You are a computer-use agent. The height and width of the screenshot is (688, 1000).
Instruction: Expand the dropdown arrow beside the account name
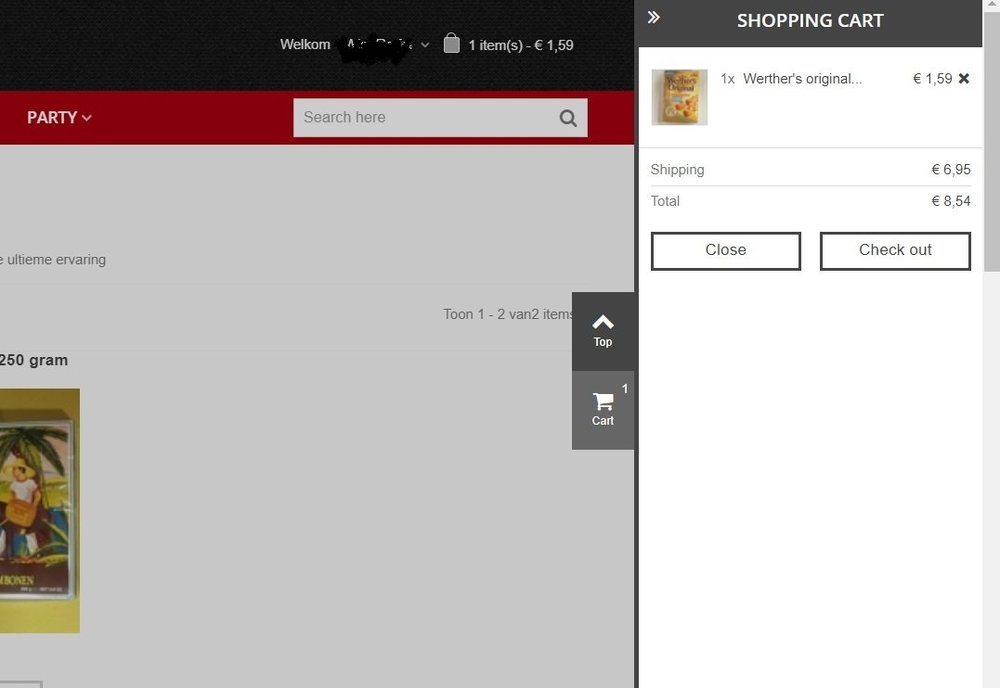425,45
